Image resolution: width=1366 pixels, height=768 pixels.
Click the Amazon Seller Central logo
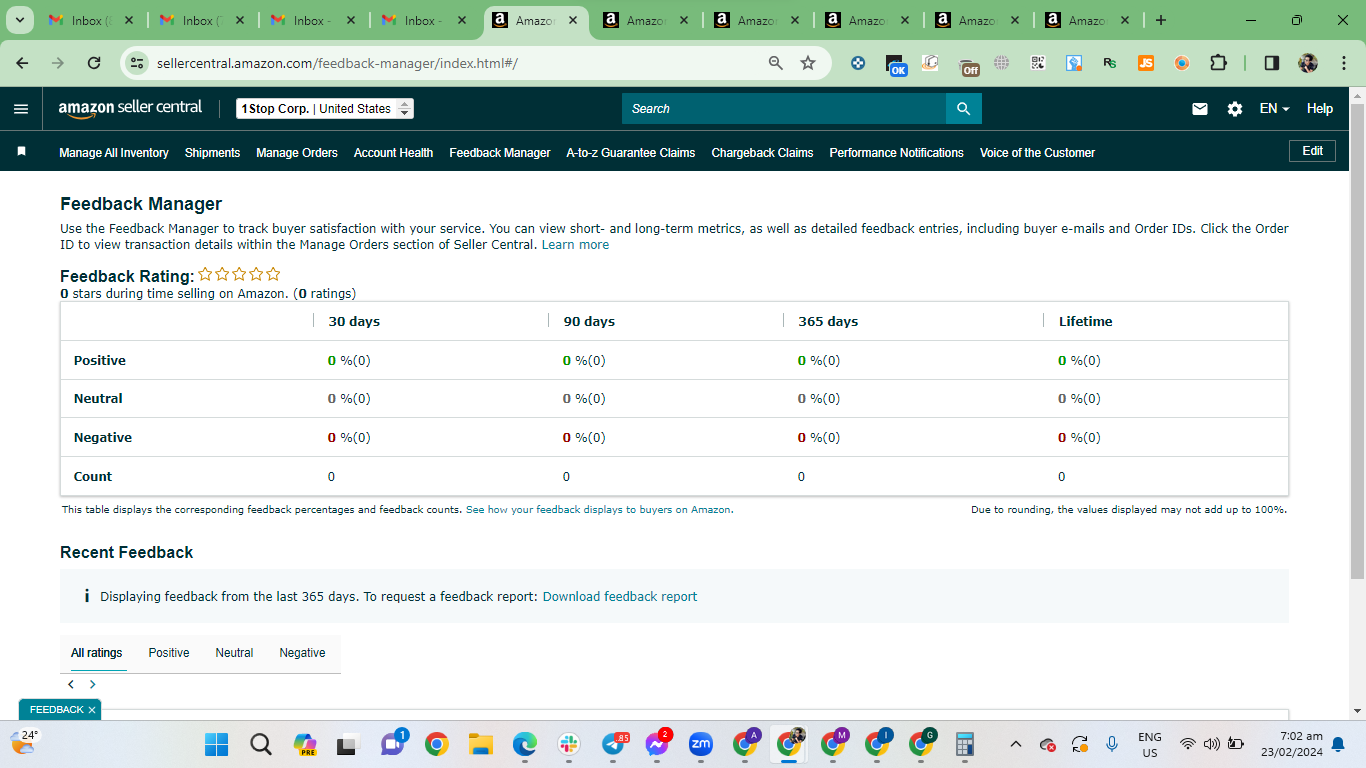(x=130, y=108)
